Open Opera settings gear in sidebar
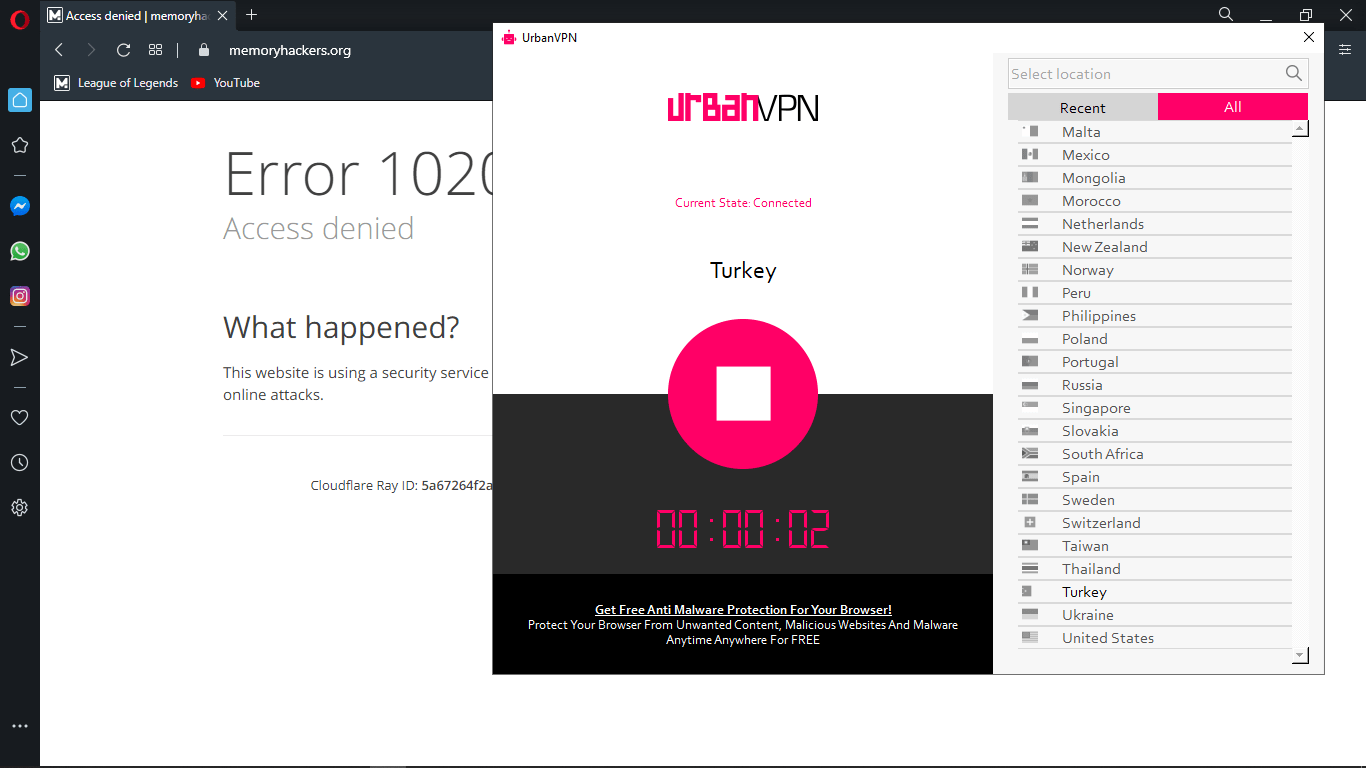This screenshot has width=1366, height=768. pyautogui.click(x=19, y=508)
